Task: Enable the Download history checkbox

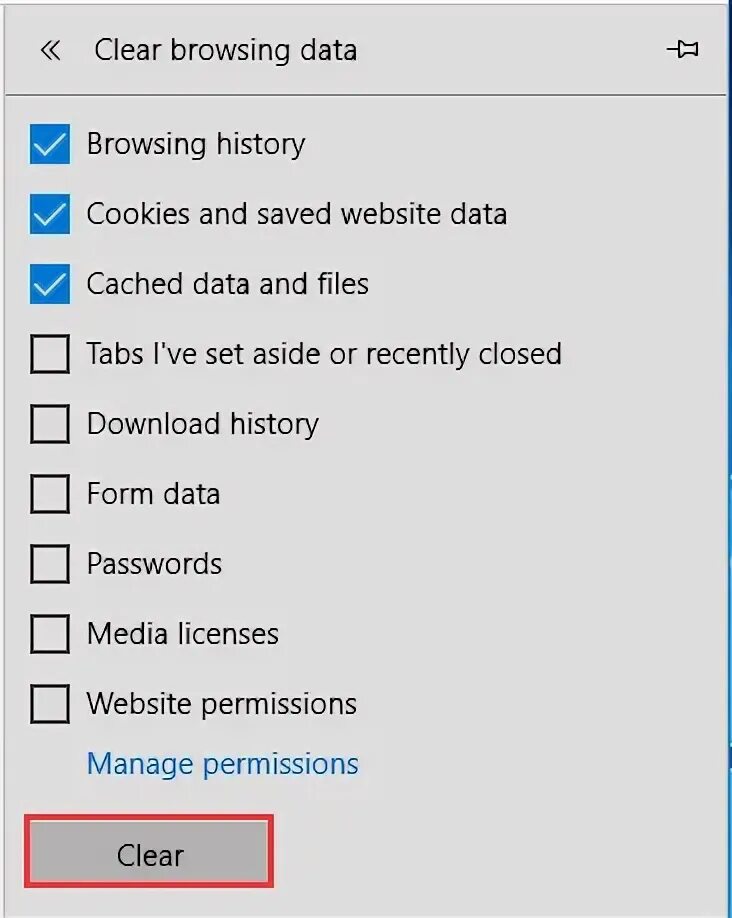Action: (50, 424)
